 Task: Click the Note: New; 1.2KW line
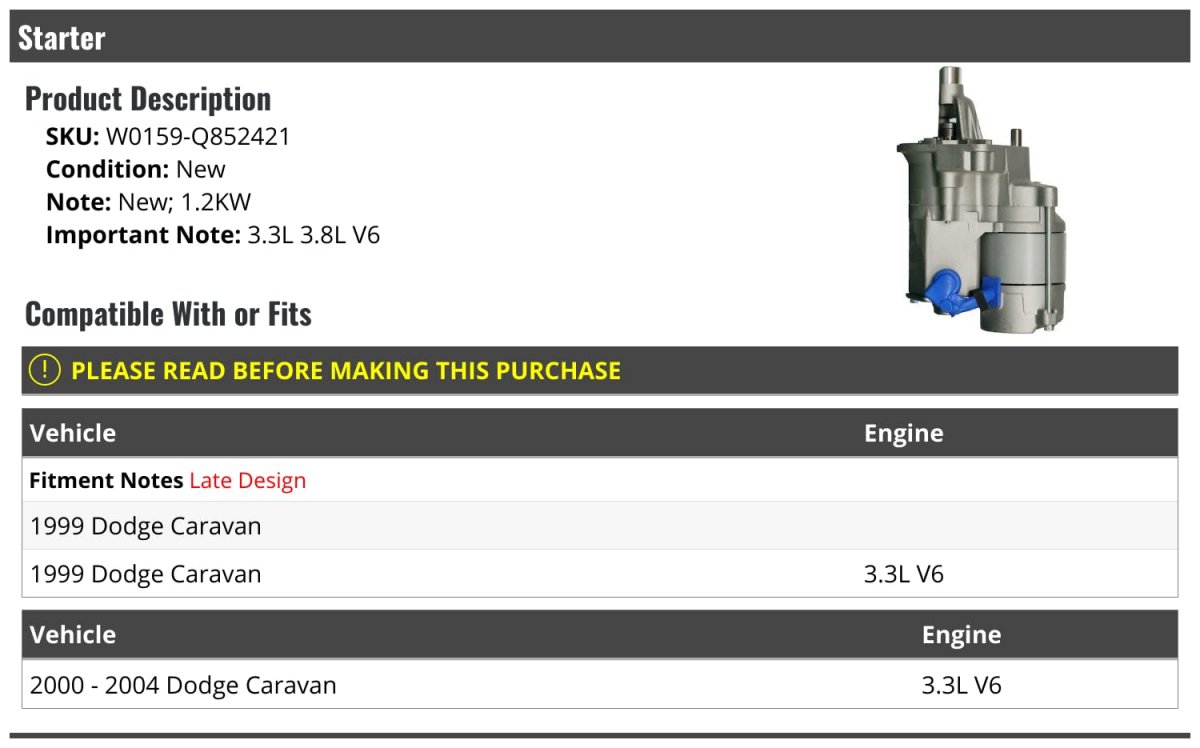coord(148,202)
